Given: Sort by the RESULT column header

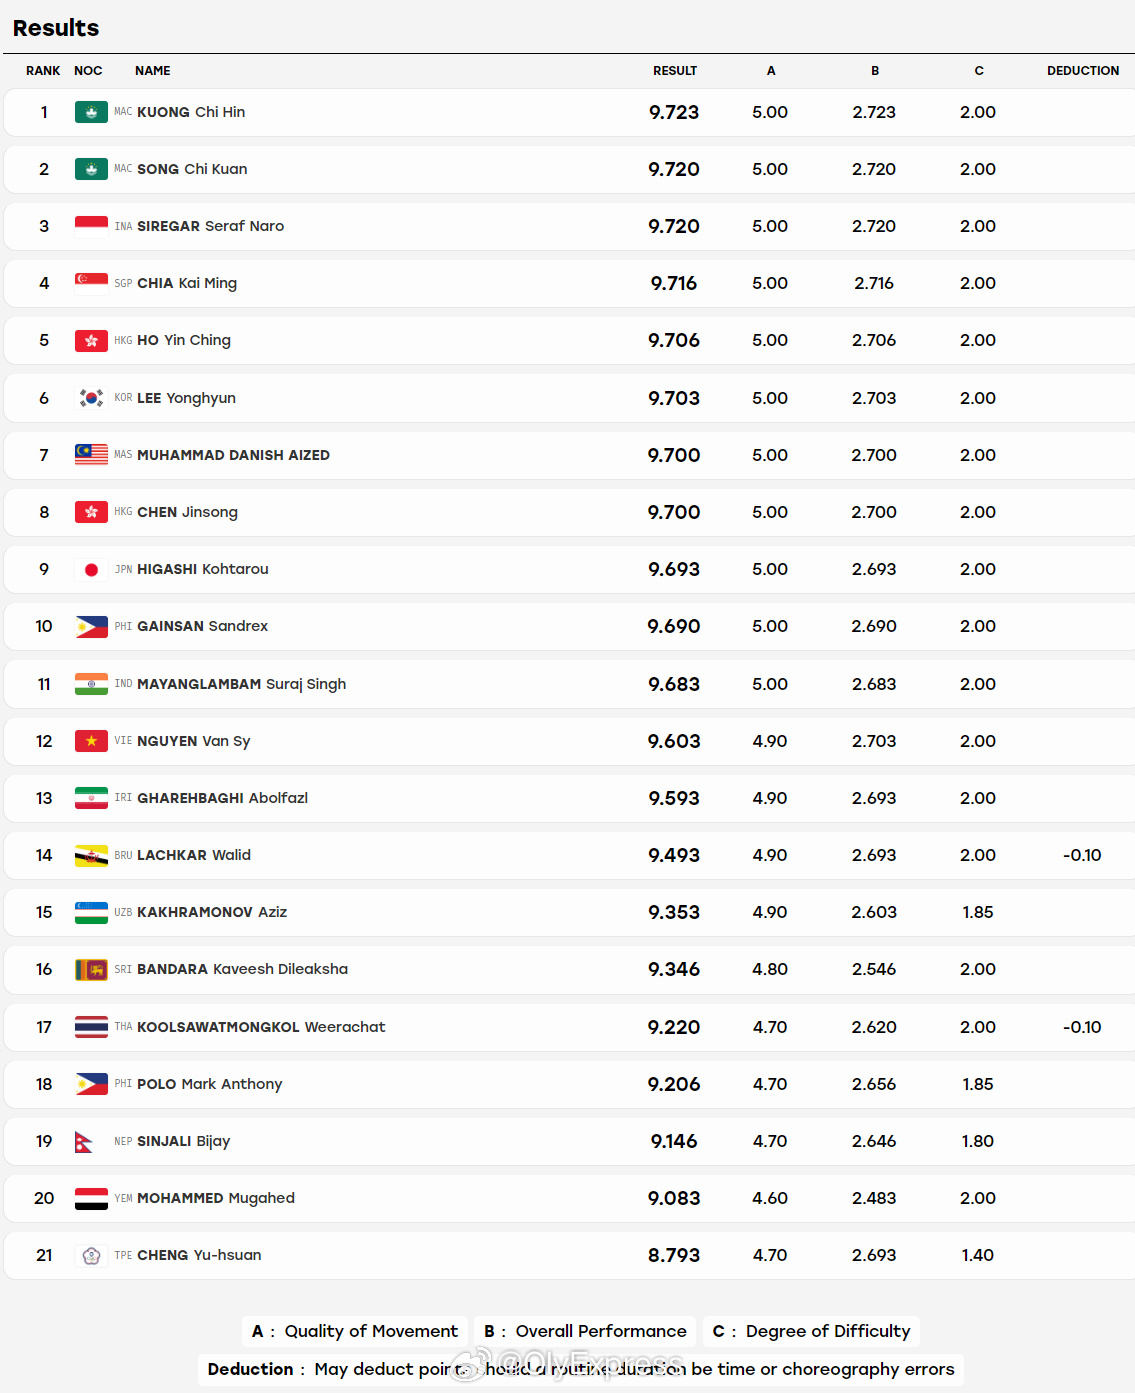Looking at the screenshot, I should click(x=675, y=71).
